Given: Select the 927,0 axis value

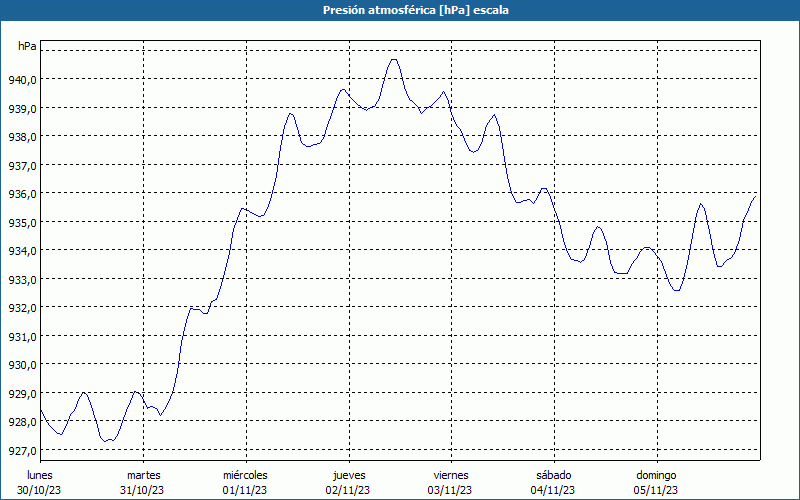Looking at the screenshot, I should coord(22,451).
